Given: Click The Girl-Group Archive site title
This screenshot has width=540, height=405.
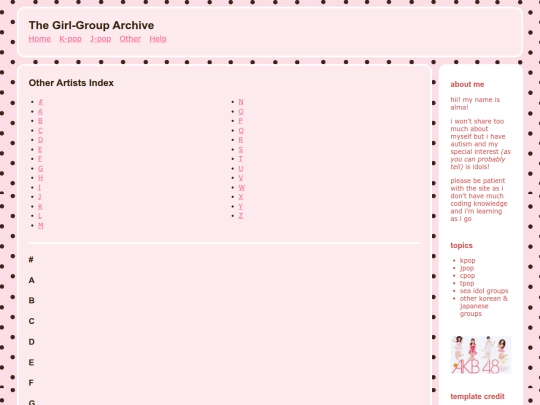Looking at the screenshot, I should [x=91, y=25].
